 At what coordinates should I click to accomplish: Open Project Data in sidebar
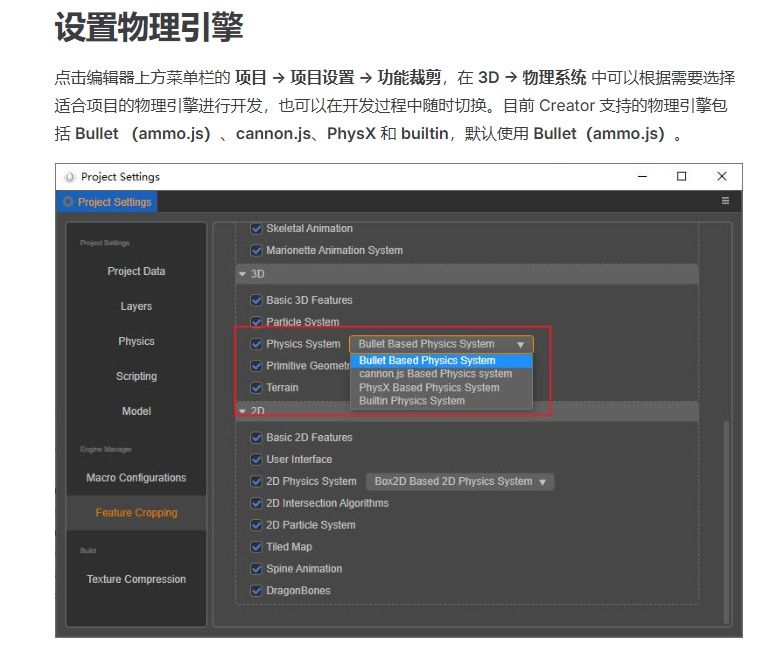(x=136, y=271)
